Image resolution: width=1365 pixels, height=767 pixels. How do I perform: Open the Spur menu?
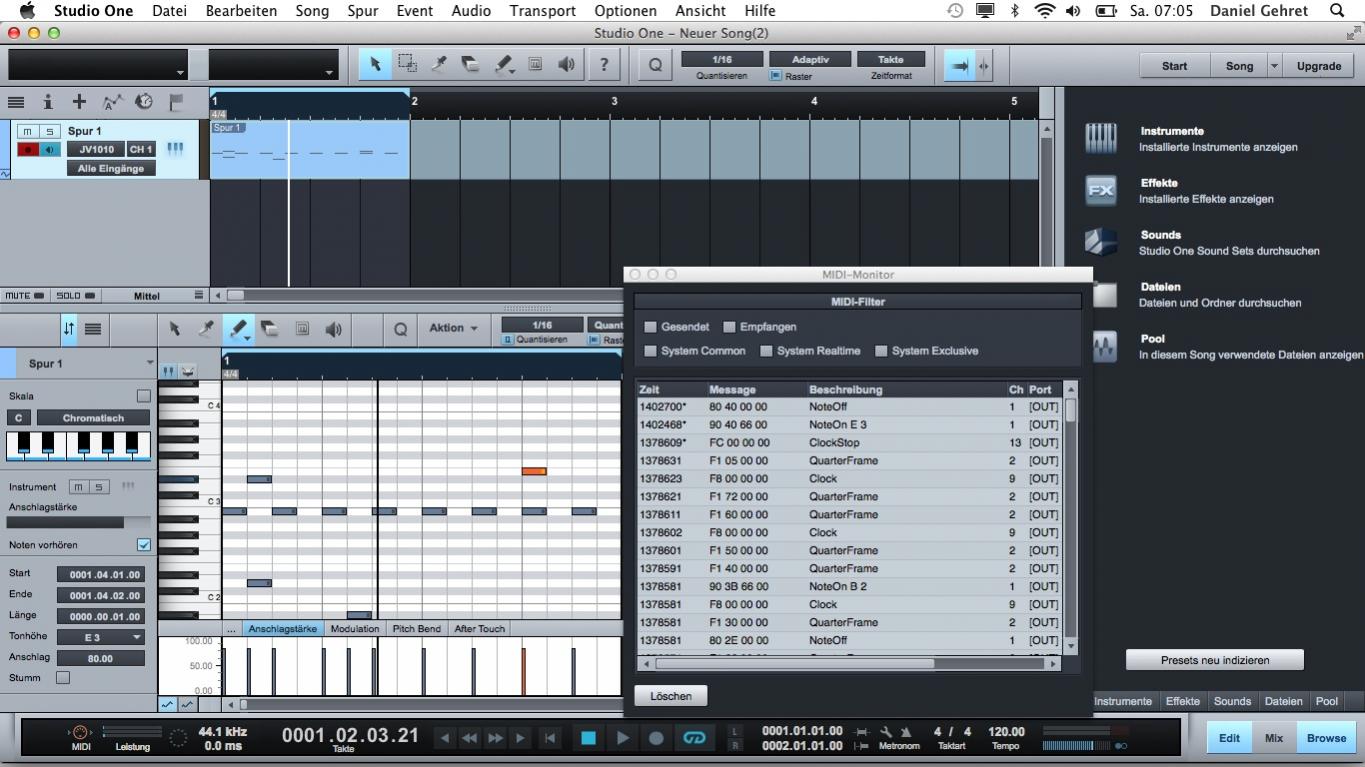pyautogui.click(x=363, y=11)
